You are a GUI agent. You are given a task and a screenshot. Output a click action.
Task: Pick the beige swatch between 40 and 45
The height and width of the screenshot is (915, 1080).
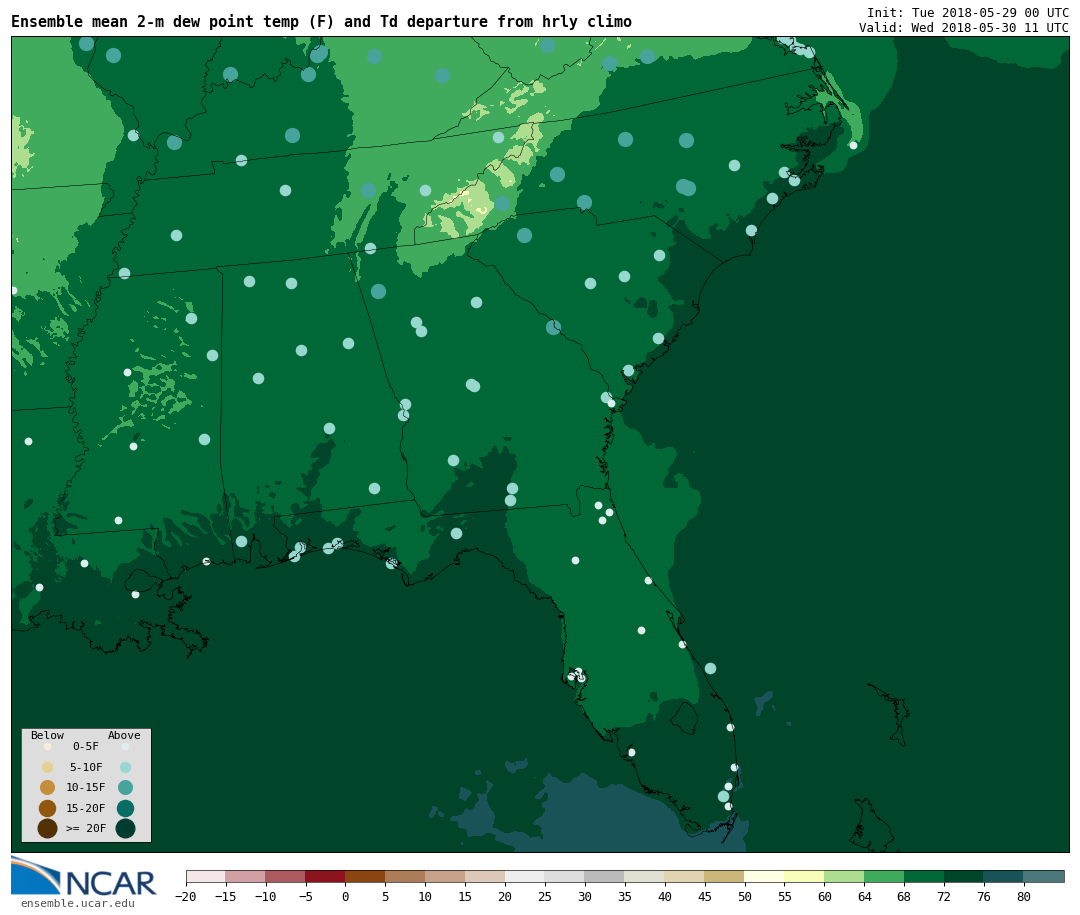(685, 876)
